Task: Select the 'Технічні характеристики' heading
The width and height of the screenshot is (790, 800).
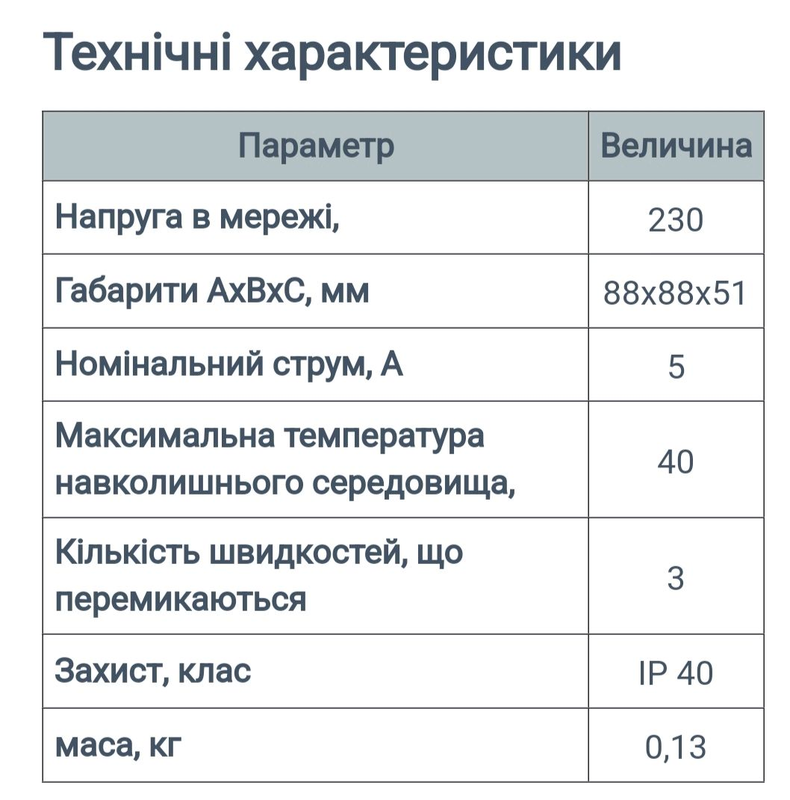Action: click(332, 53)
